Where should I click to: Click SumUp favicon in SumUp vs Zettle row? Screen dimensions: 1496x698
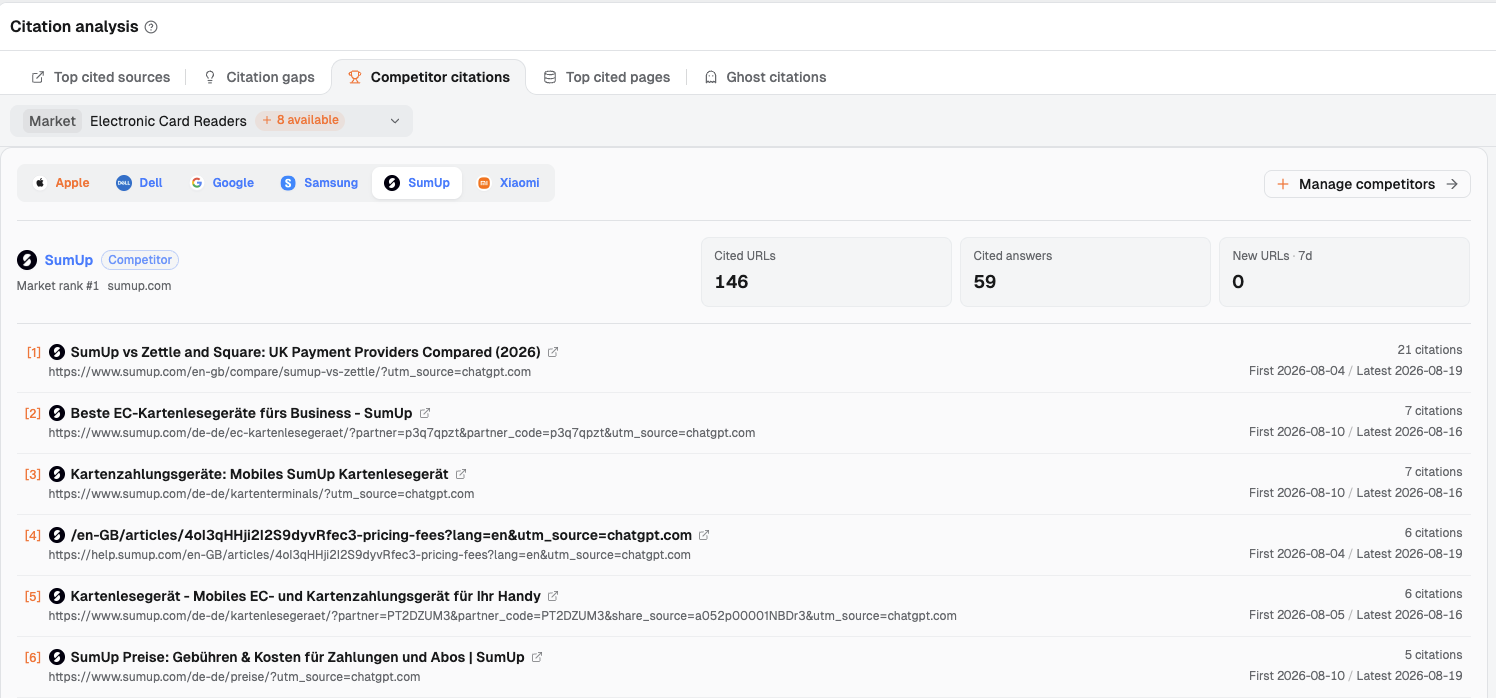coord(57,352)
